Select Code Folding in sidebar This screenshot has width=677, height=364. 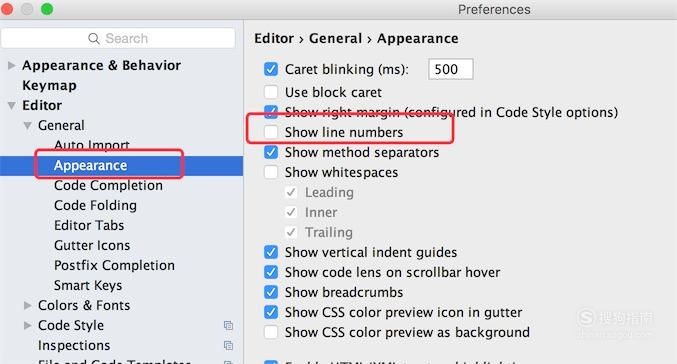[x=95, y=206]
